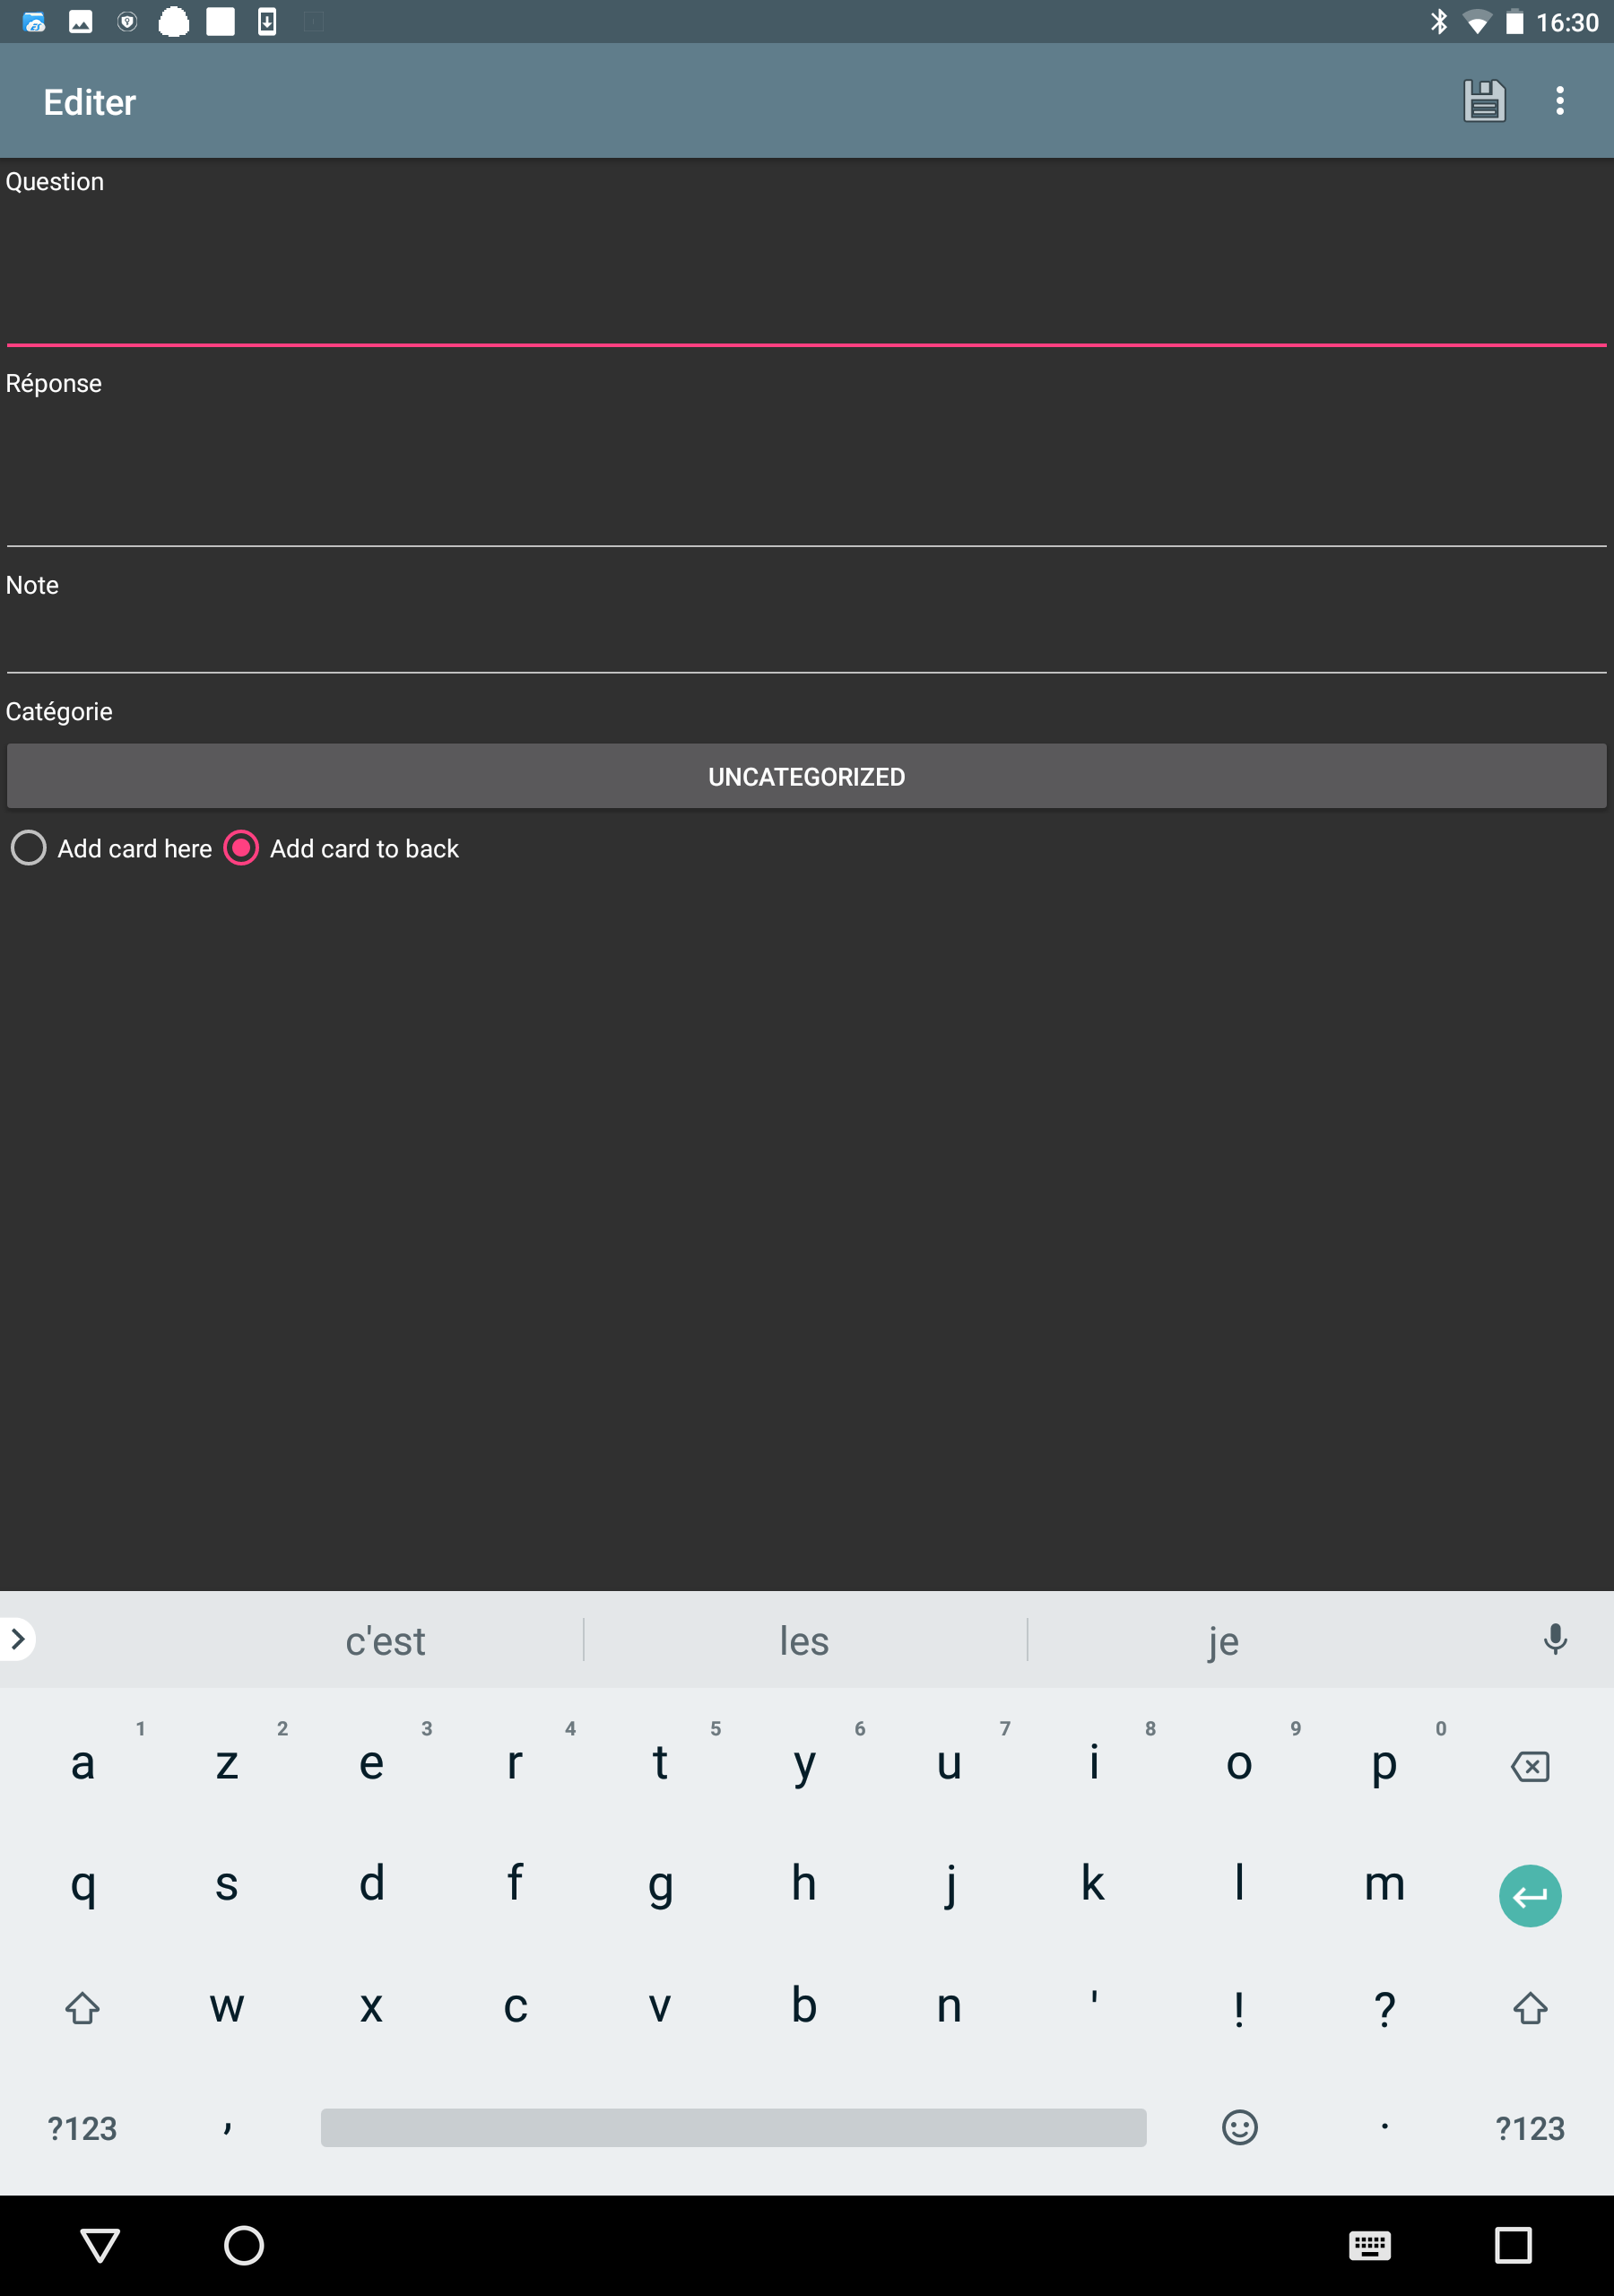Tap the Wi-Fi status bar icon
1614x2296 pixels.
click(x=1476, y=22)
